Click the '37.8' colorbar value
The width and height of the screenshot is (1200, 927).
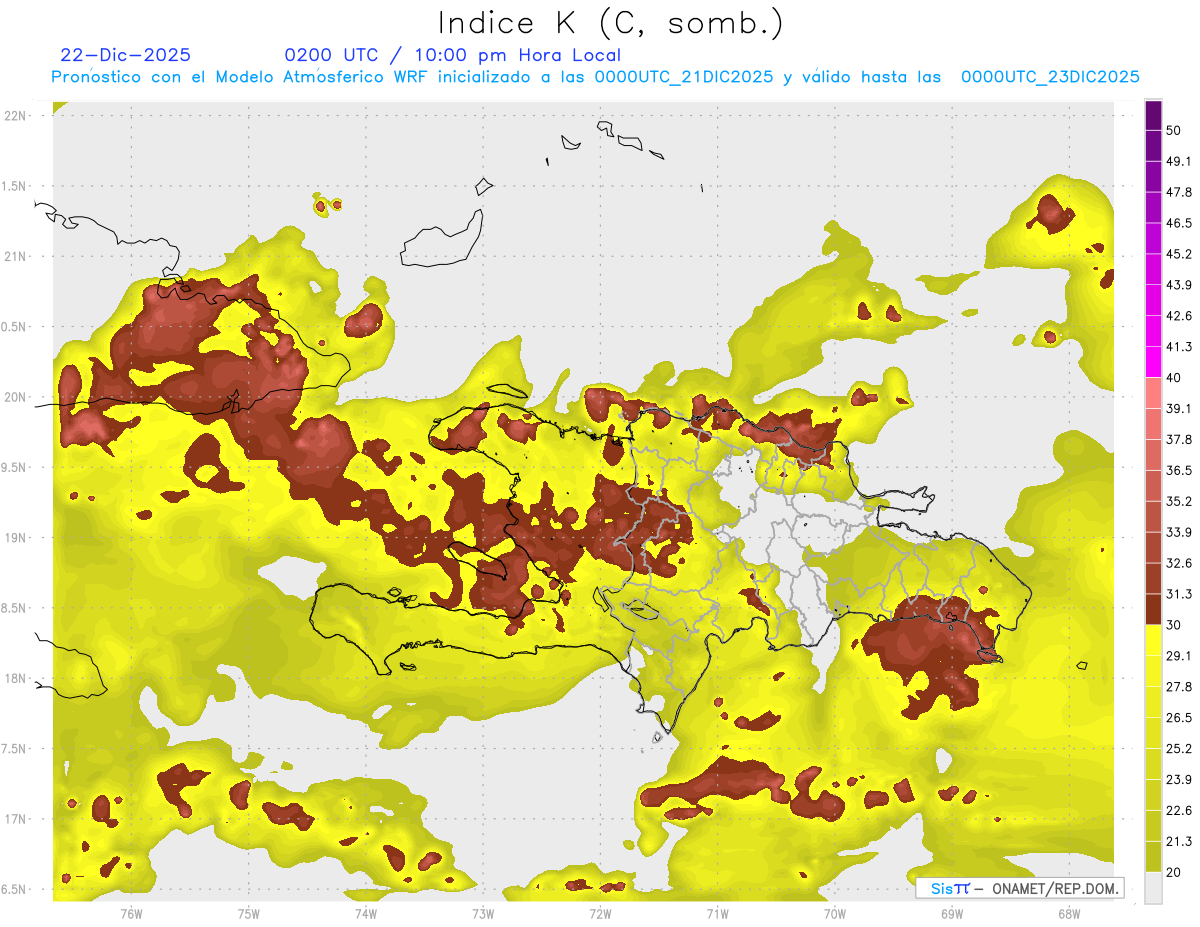point(1179,440)
